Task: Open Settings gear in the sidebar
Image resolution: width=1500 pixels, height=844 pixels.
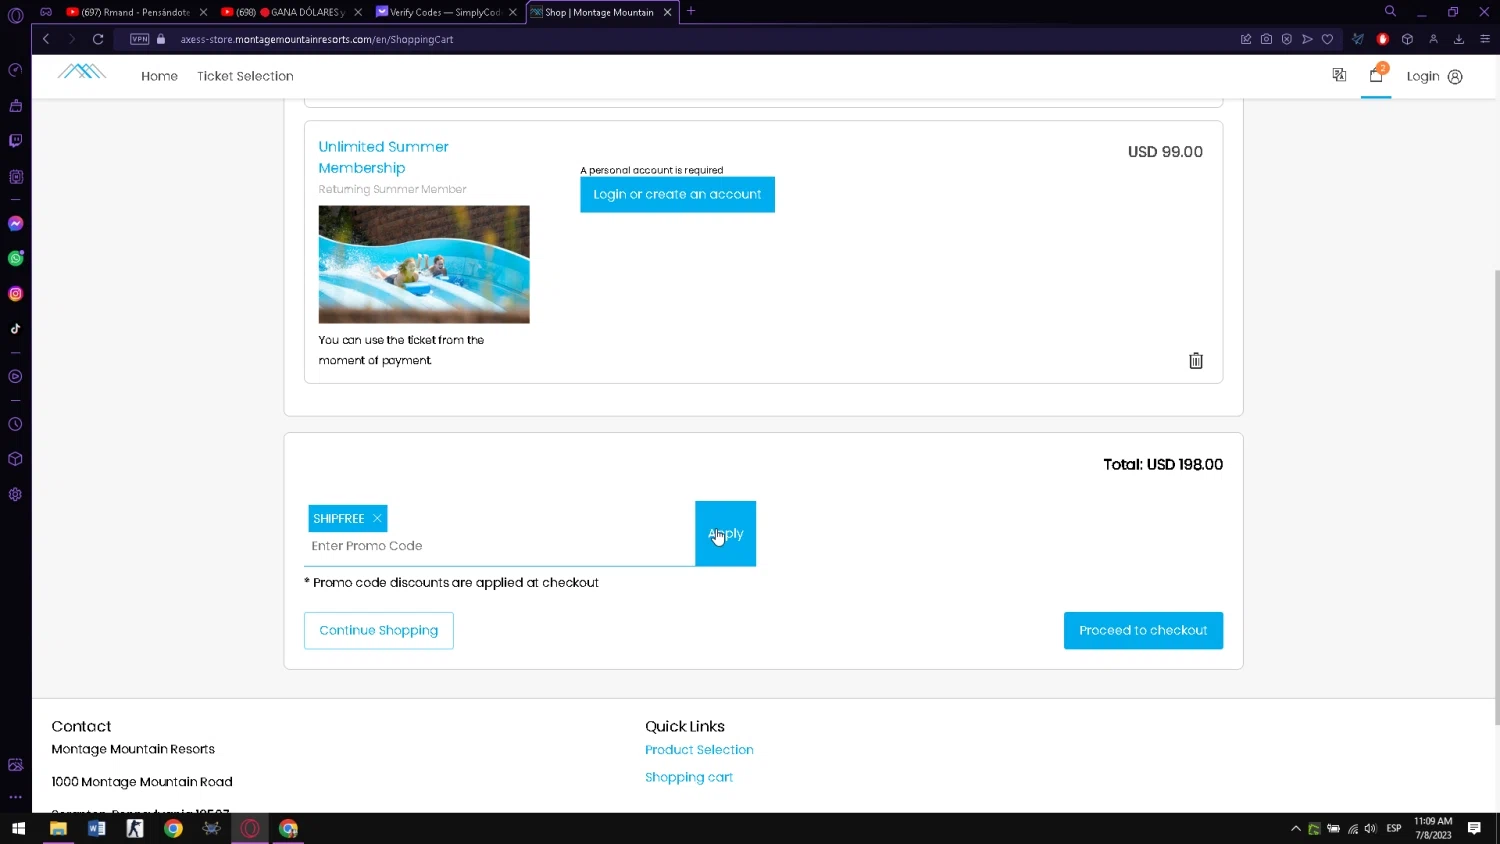Action: [15, 494]
